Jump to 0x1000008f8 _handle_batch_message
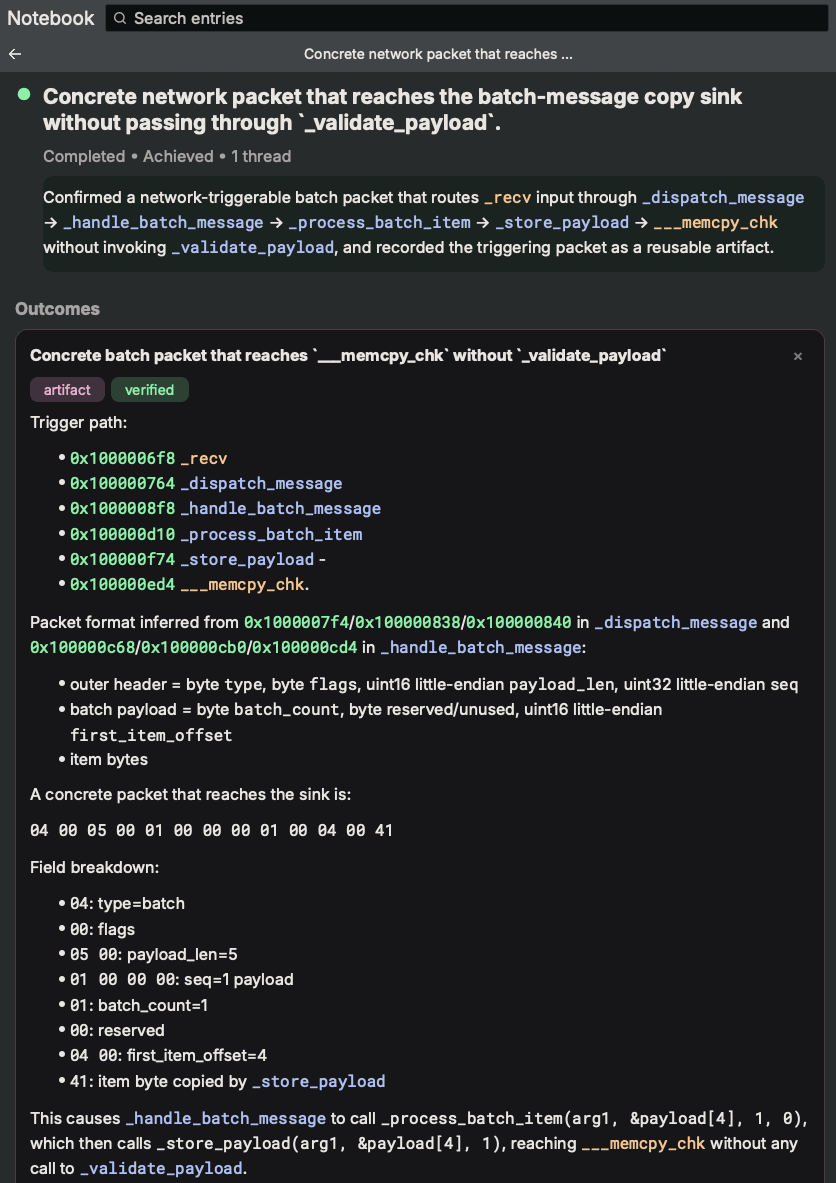This screenshot has width=836, height=1183. 226,509
